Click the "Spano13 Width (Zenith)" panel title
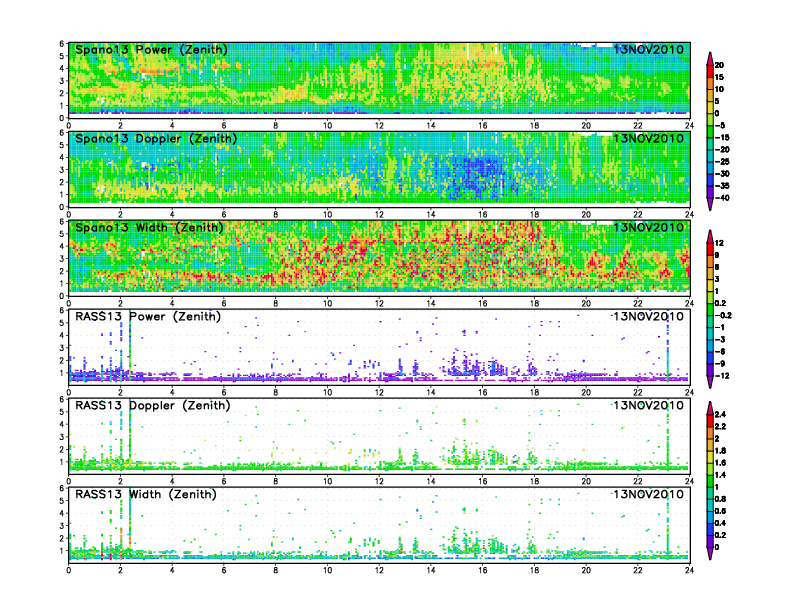792x612 pixels. [149, 227]
